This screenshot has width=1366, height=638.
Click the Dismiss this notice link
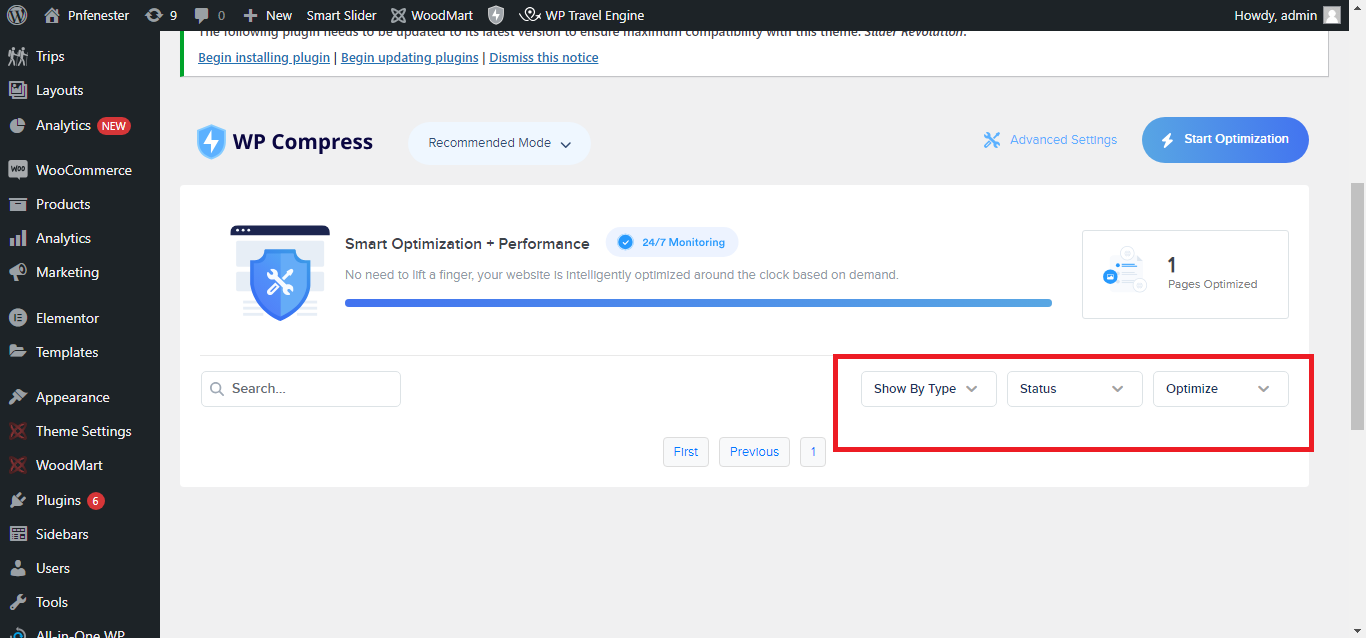(x=543, y=58)
